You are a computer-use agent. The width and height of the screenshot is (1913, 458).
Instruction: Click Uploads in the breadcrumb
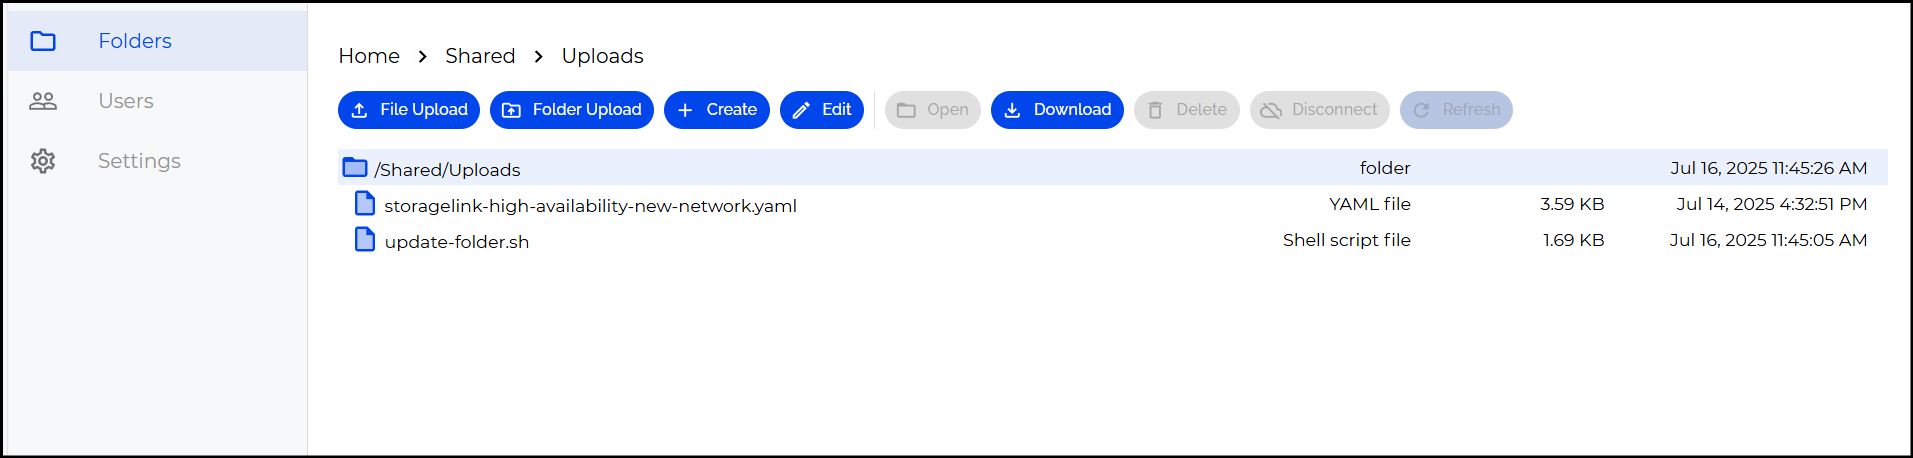602,56
